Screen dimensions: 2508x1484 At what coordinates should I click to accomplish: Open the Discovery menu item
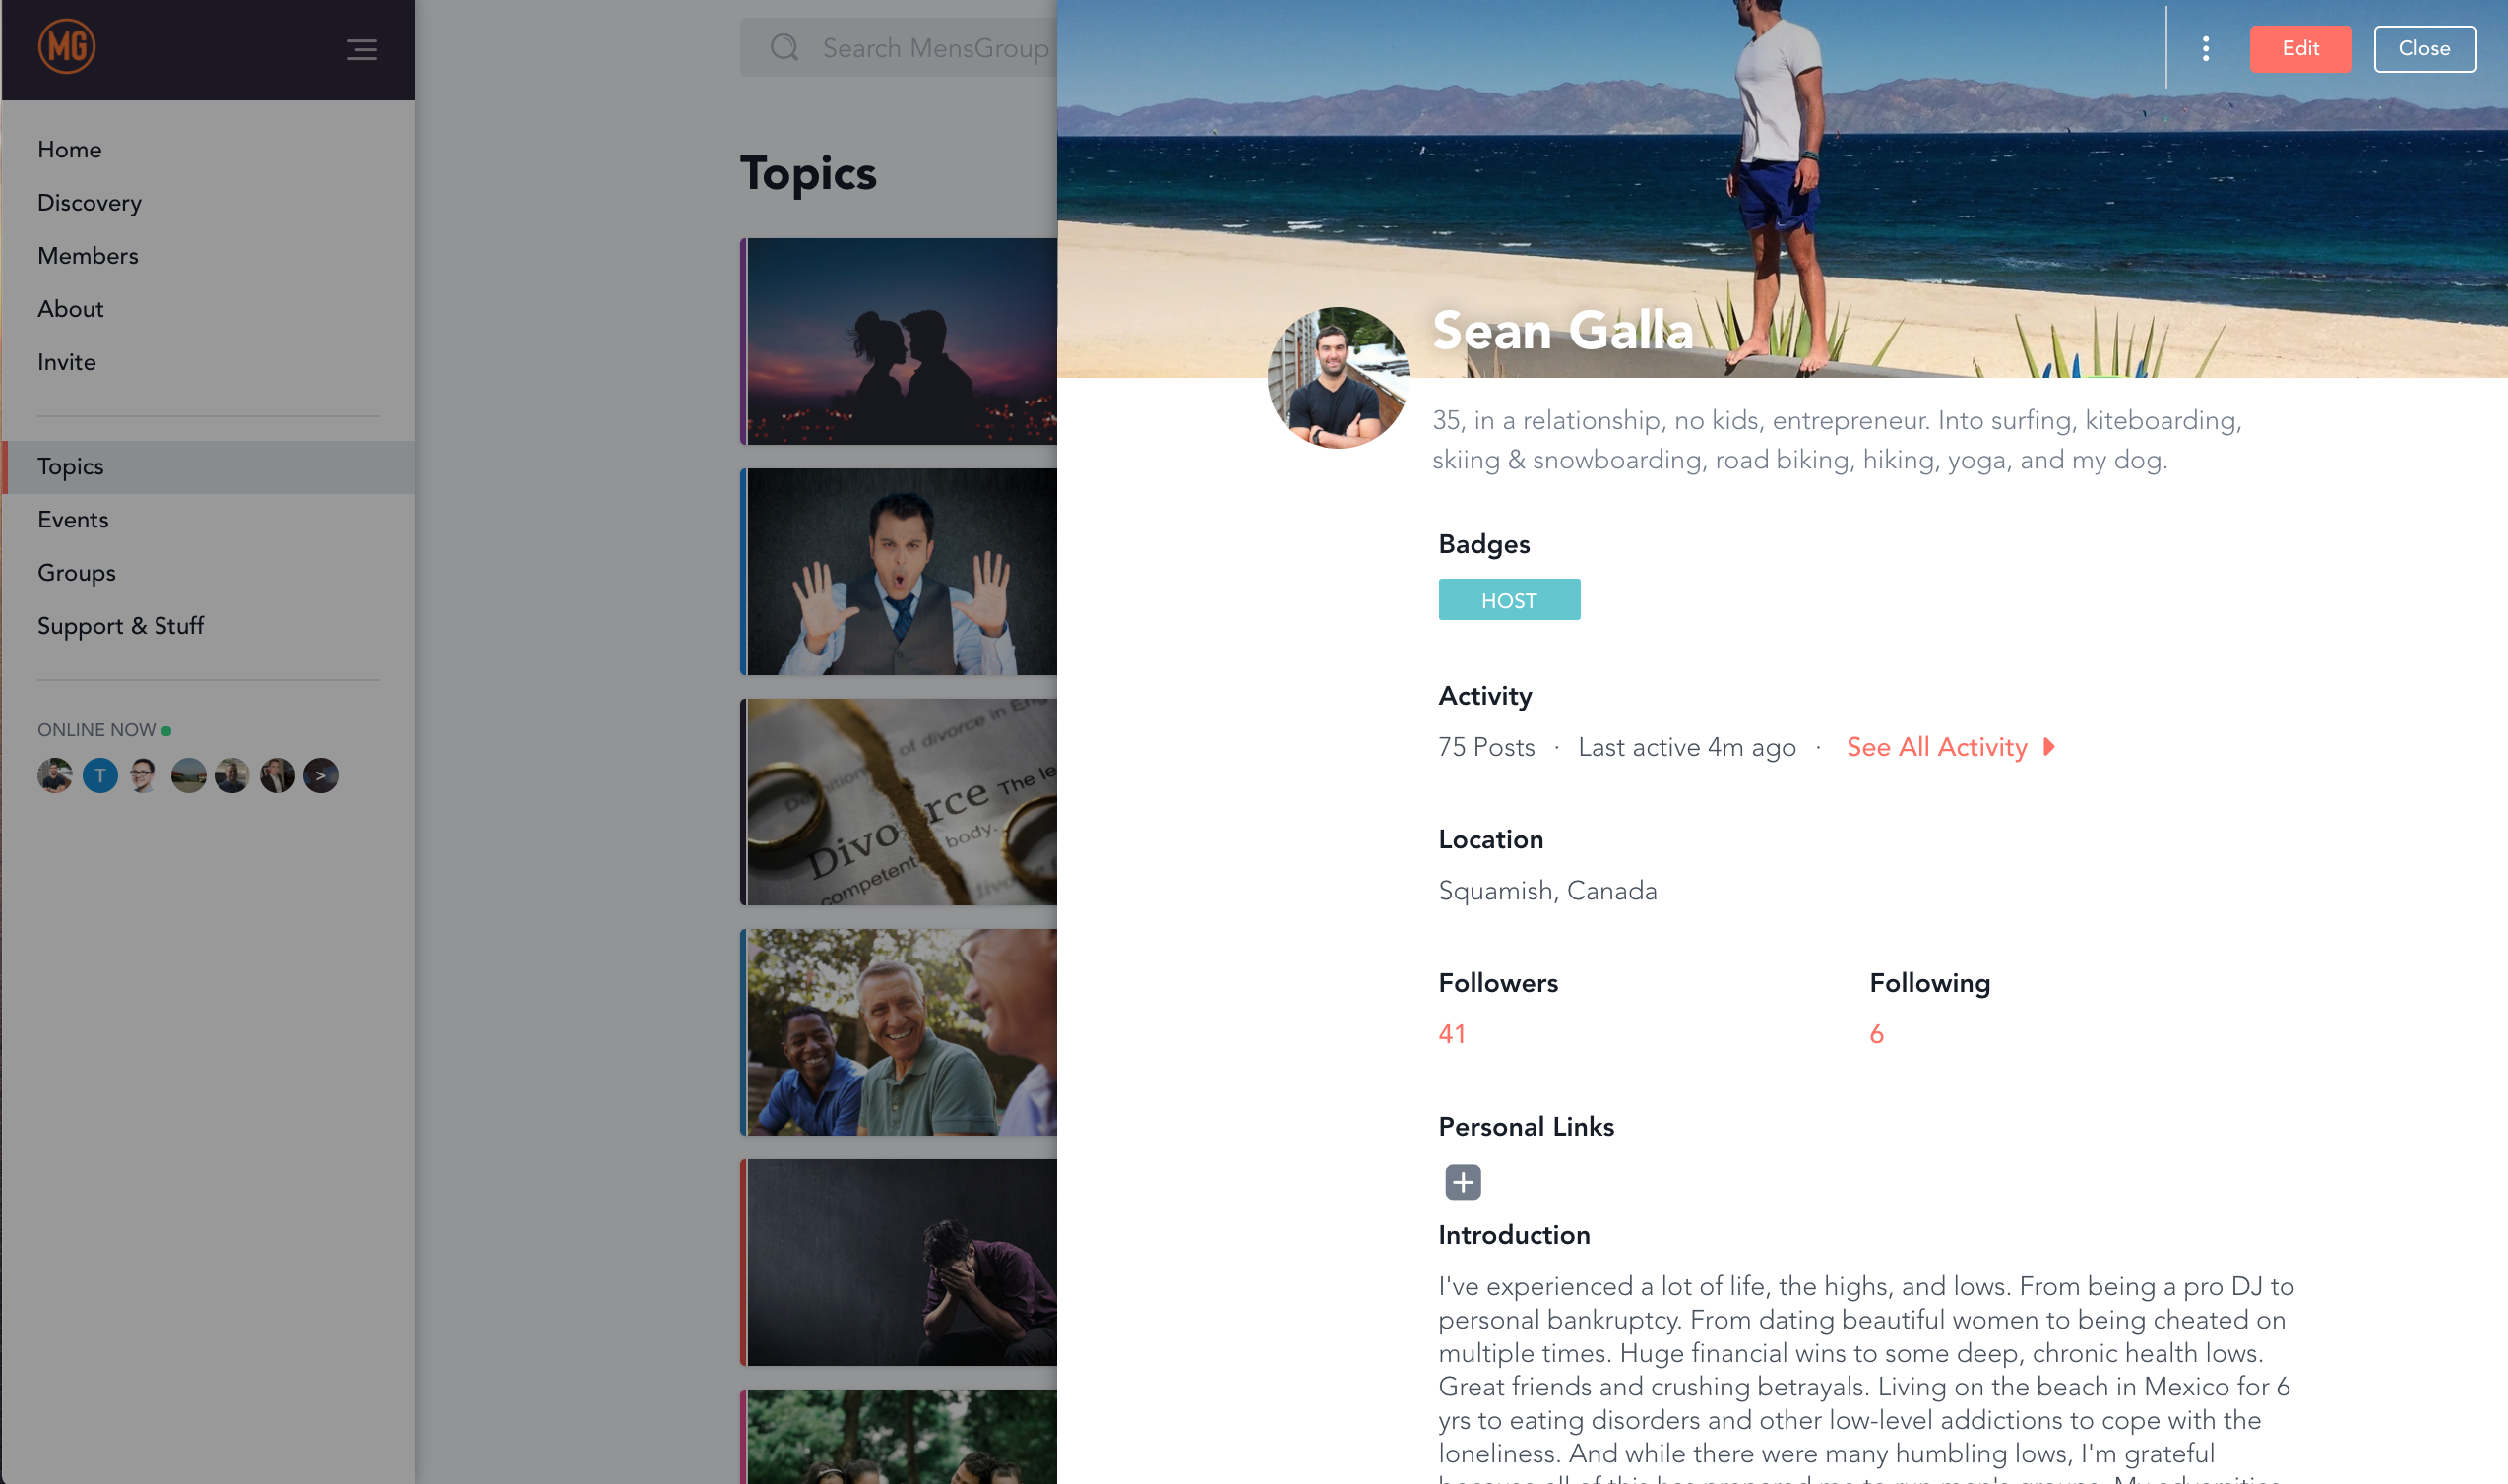(89, 203)
